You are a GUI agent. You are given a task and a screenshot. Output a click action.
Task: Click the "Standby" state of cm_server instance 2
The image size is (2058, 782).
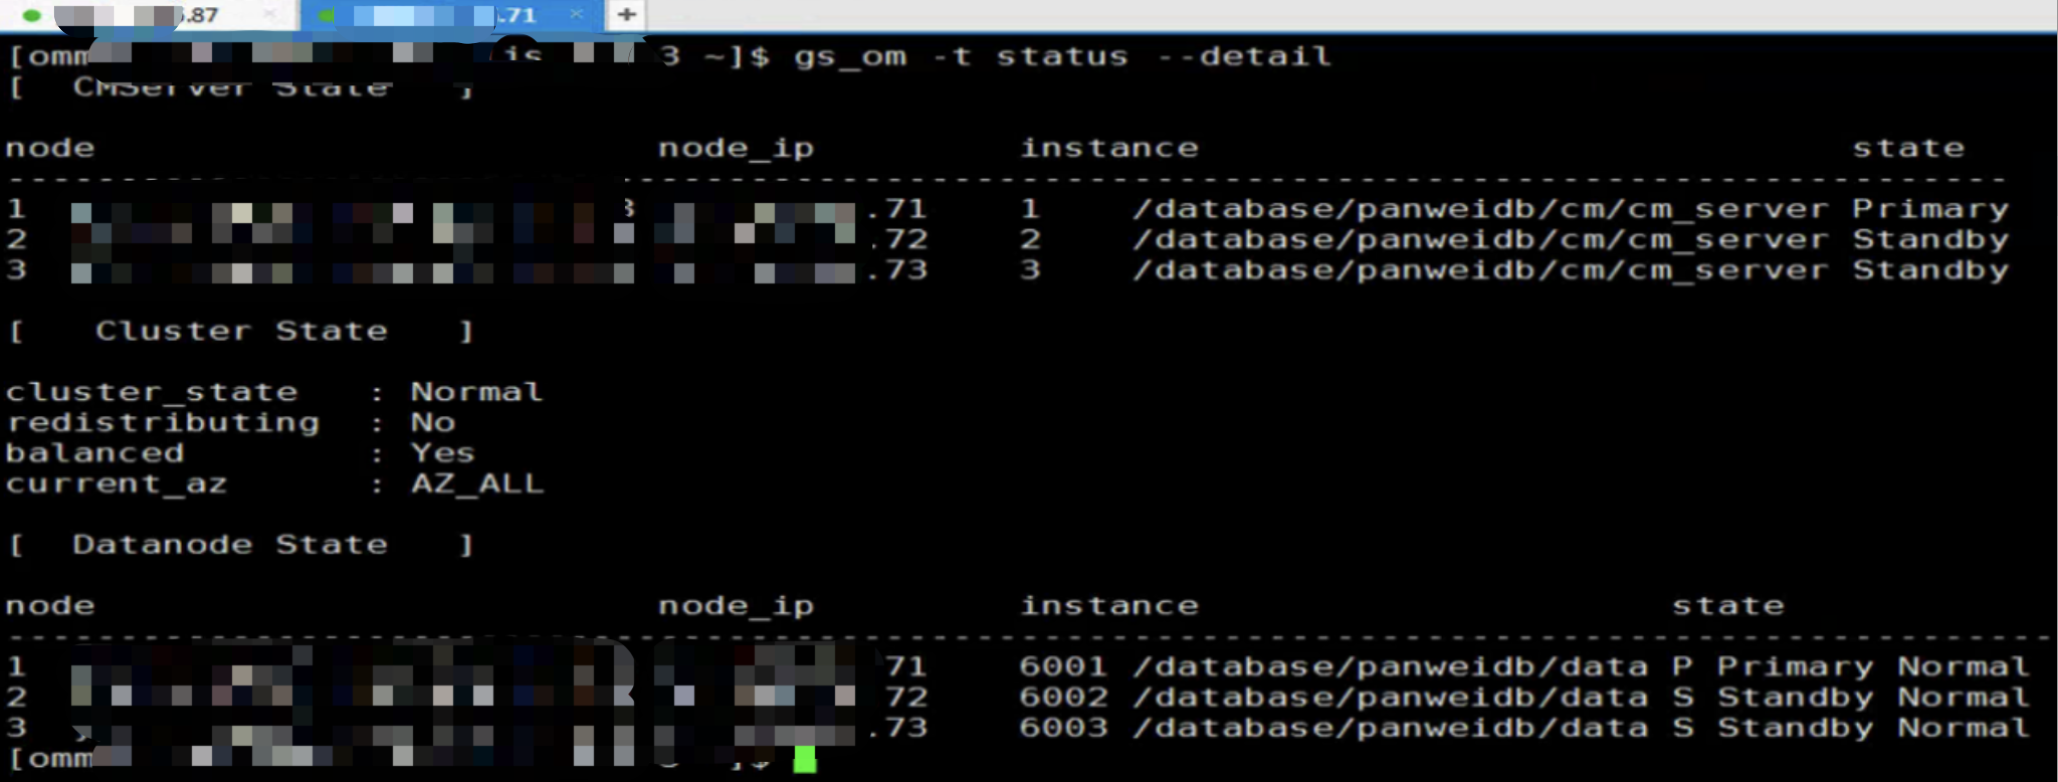pyautogui.click(x=1930, y=240)
